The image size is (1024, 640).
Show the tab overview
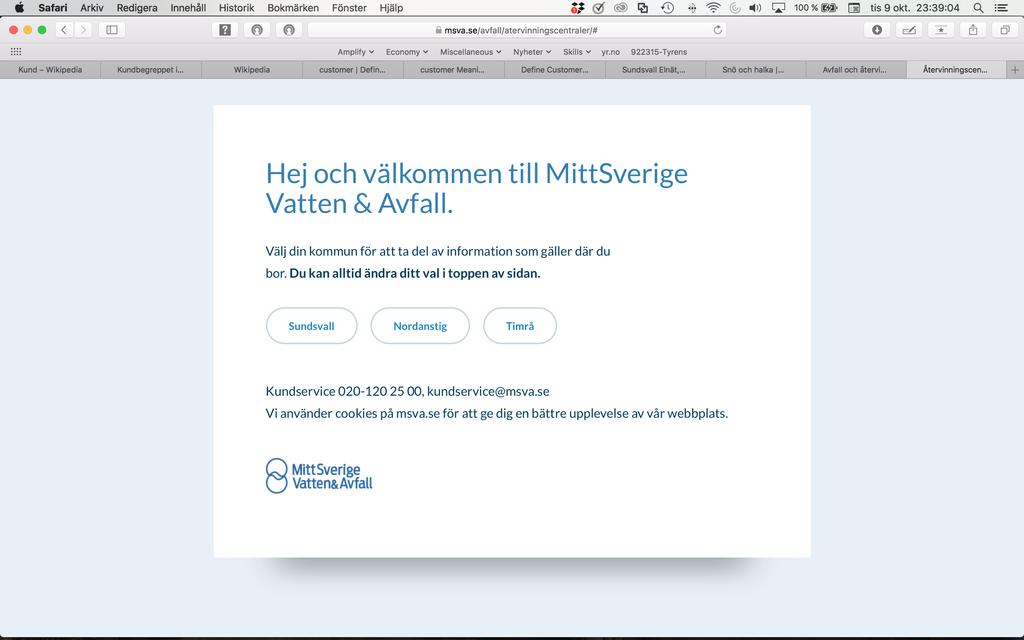coord(1005,30)
